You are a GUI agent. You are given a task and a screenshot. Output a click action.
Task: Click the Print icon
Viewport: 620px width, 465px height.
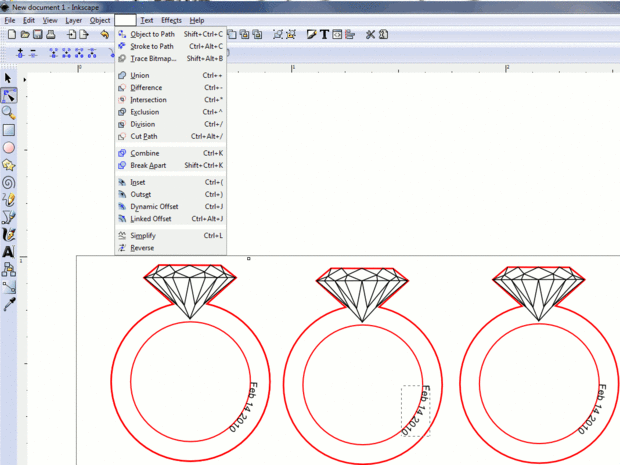click(51, 34)
